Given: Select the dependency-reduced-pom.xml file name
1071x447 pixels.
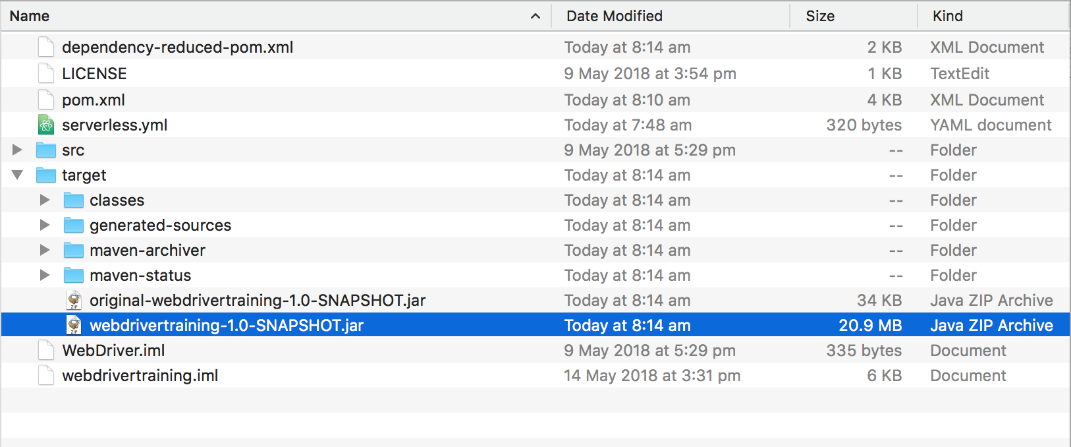Looking at the screenshot, I should click(177, 47).
